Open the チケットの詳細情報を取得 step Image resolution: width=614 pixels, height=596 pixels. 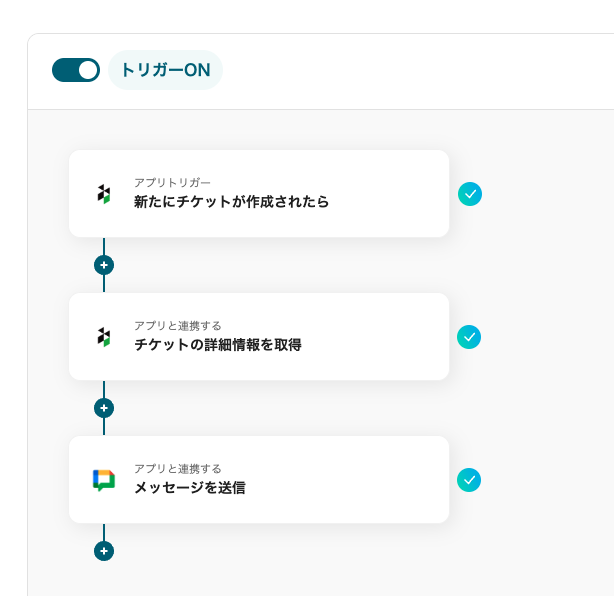pos(218,345)
